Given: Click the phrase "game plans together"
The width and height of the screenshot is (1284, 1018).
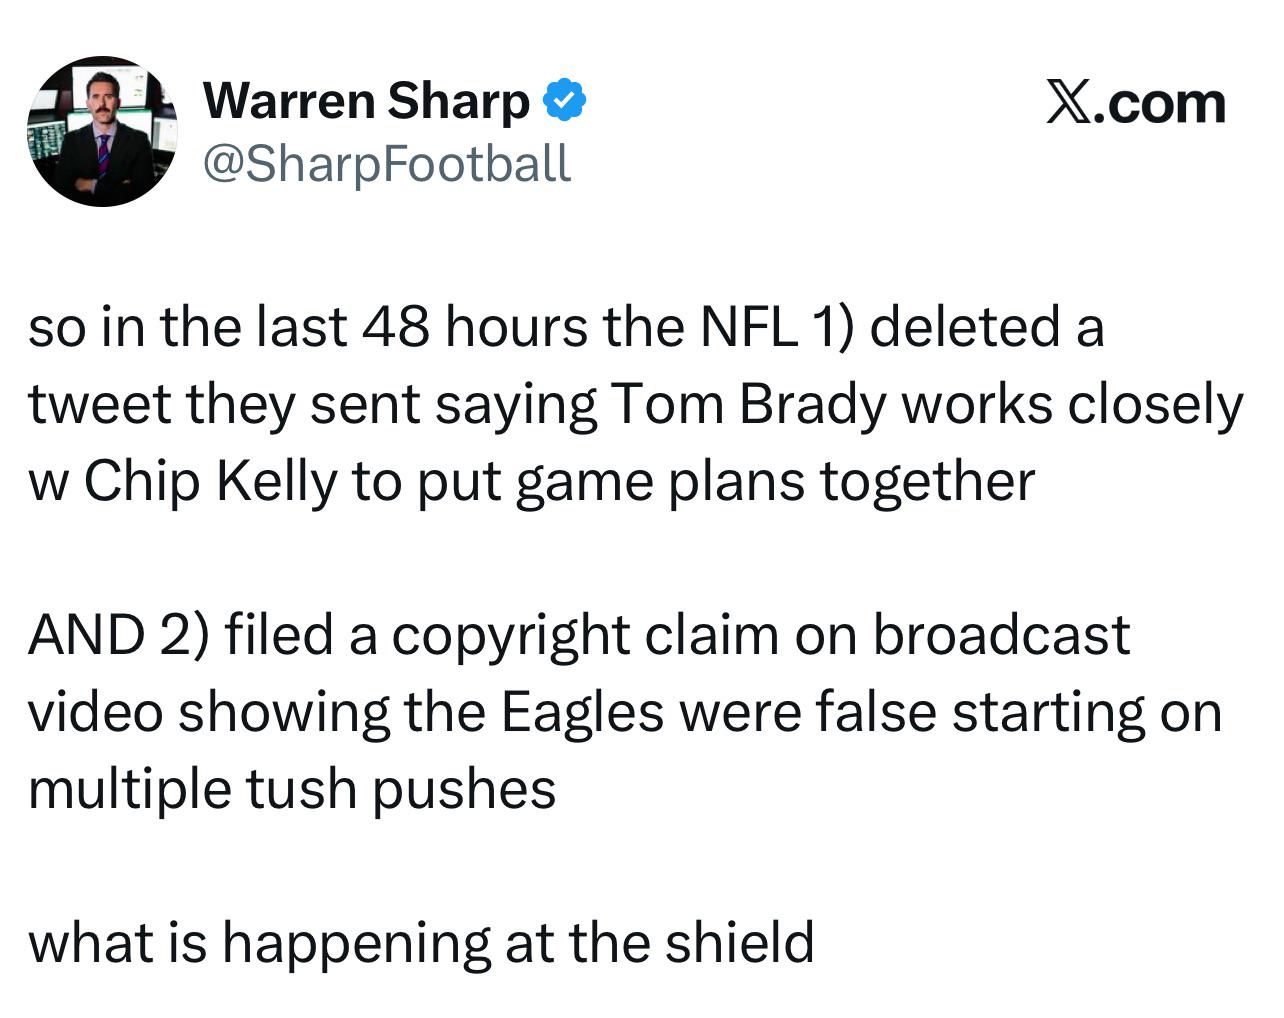Looking at the screenshot, I should [x=775, y=481].
